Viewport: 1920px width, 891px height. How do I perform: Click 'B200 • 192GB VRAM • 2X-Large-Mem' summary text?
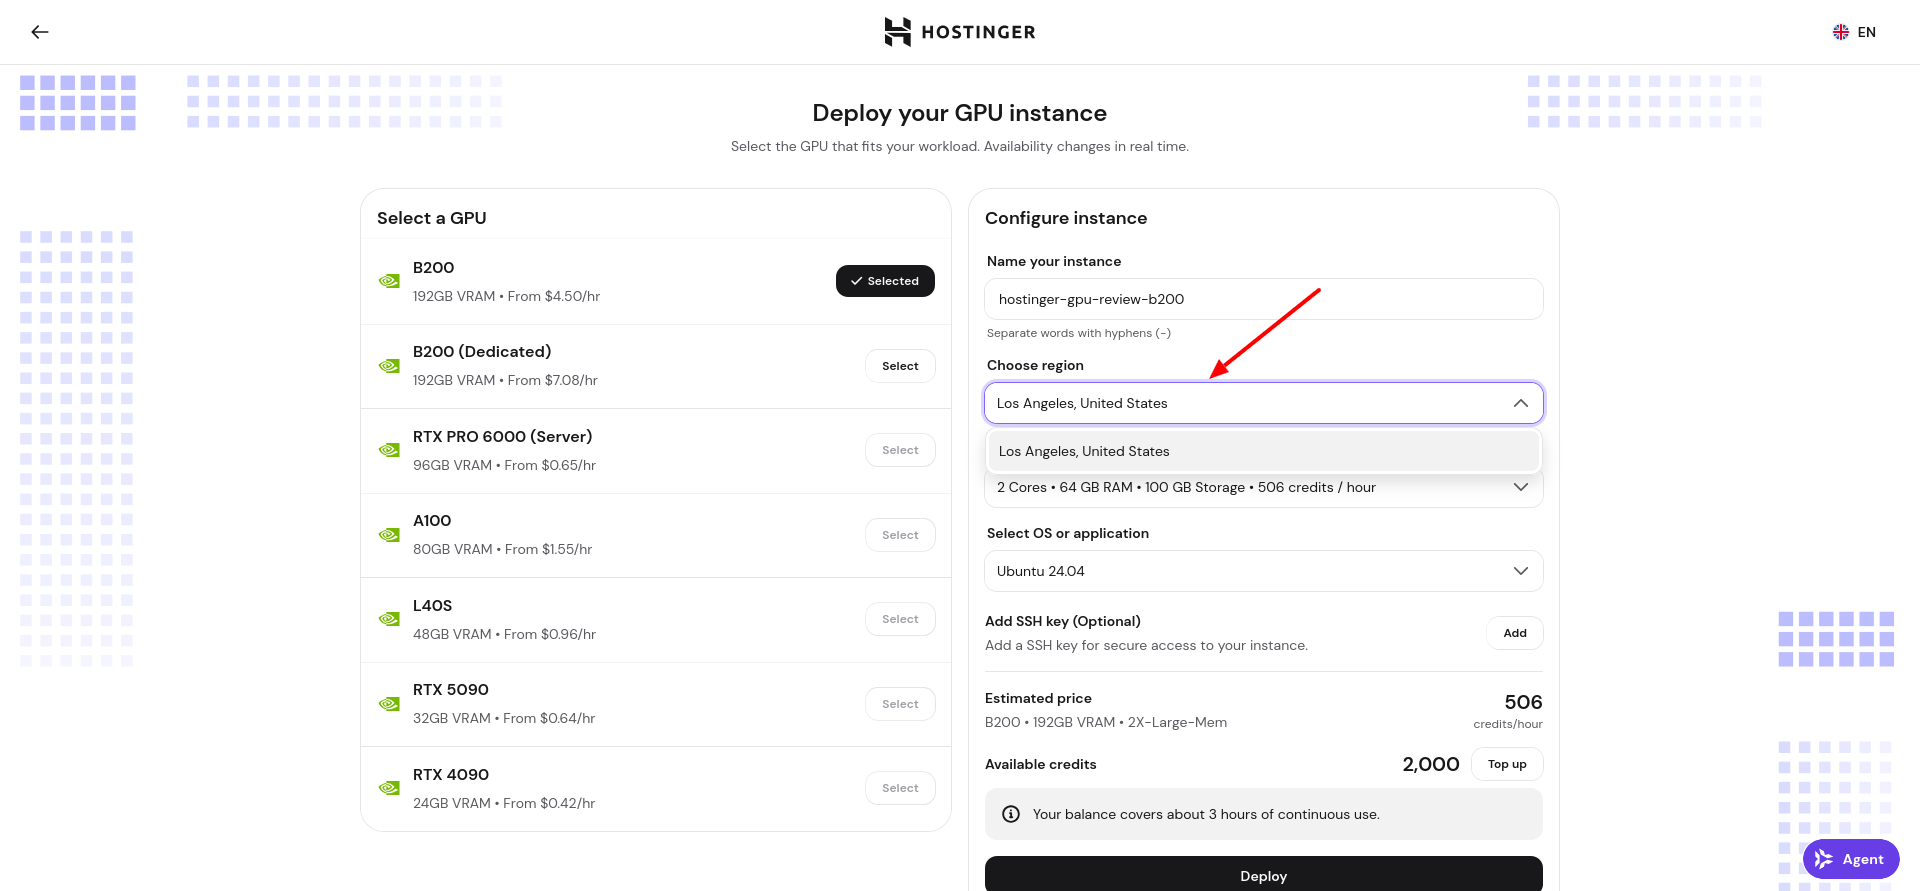(1106, 722)
